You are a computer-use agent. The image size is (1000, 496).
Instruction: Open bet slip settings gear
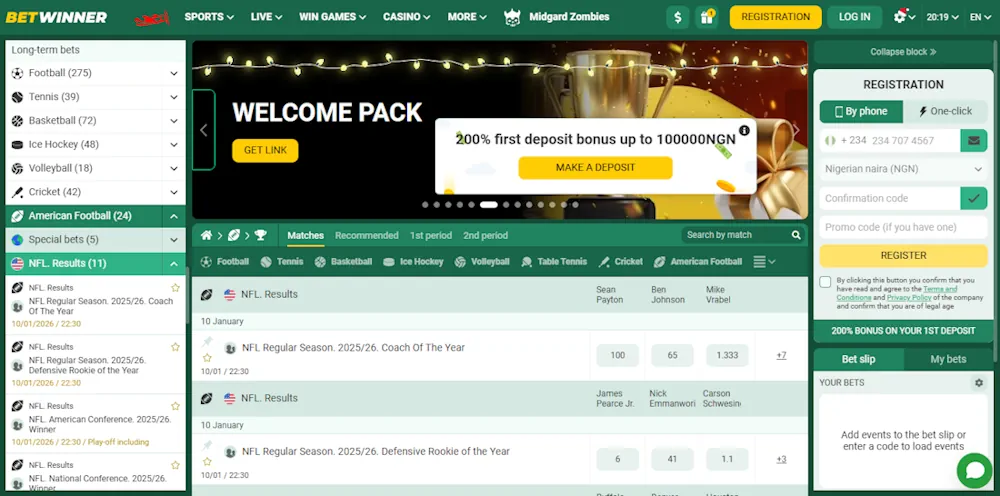(978, 383)
